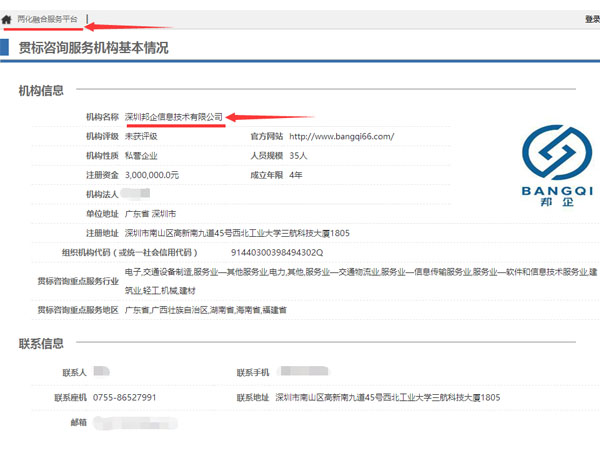Click the 广东省 深圳市 unit address value

pos(151,214)
